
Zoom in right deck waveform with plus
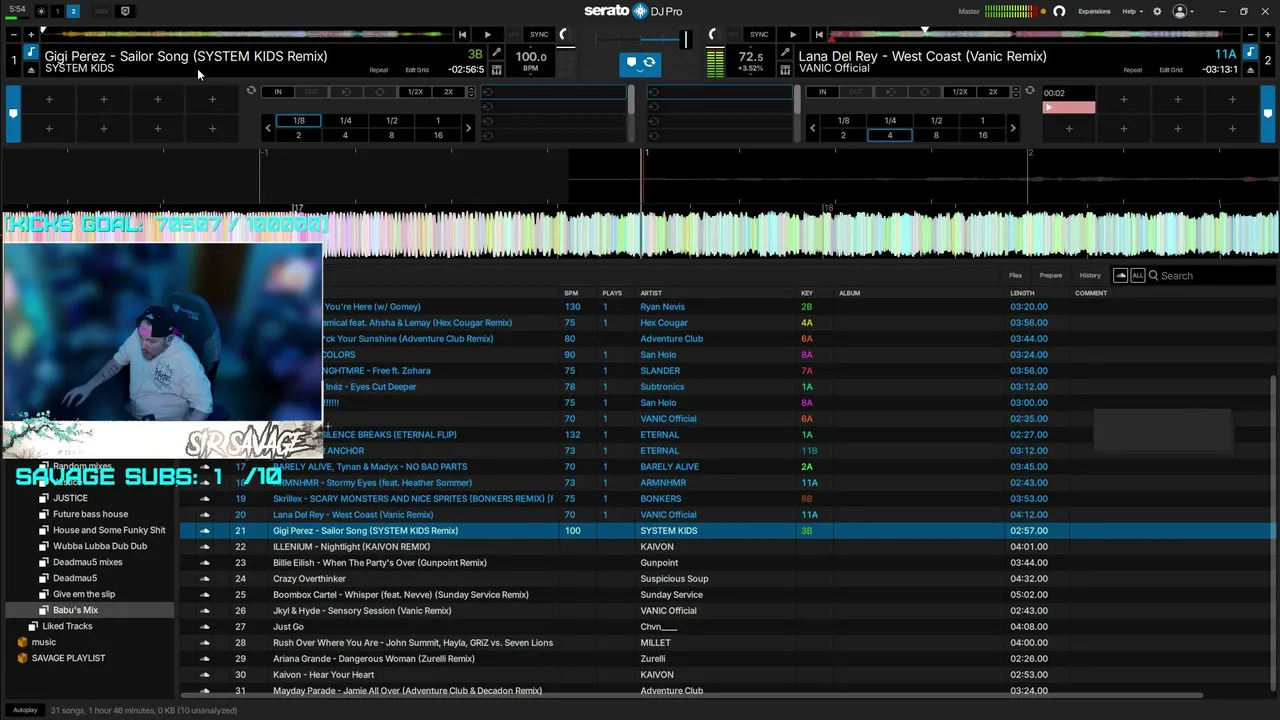1266,35
